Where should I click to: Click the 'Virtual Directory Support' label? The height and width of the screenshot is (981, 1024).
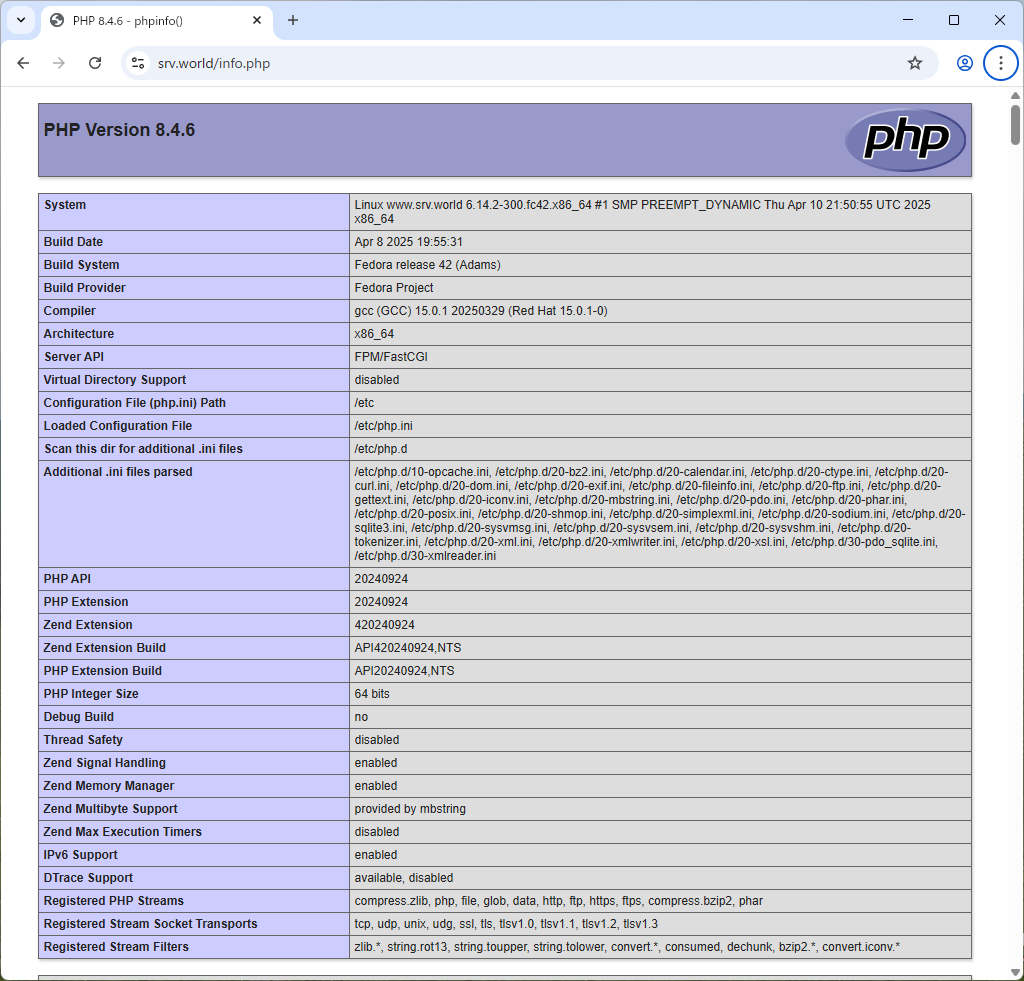[x=115, y=379]
